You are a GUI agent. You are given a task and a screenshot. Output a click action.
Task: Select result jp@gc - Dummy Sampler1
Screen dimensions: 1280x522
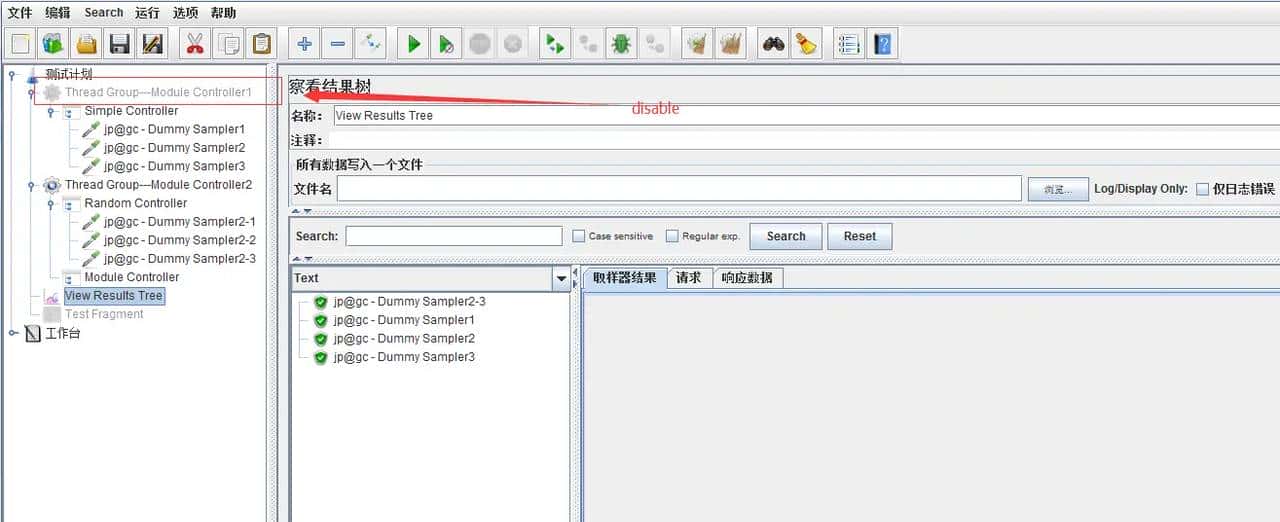[x=404, y=320]
